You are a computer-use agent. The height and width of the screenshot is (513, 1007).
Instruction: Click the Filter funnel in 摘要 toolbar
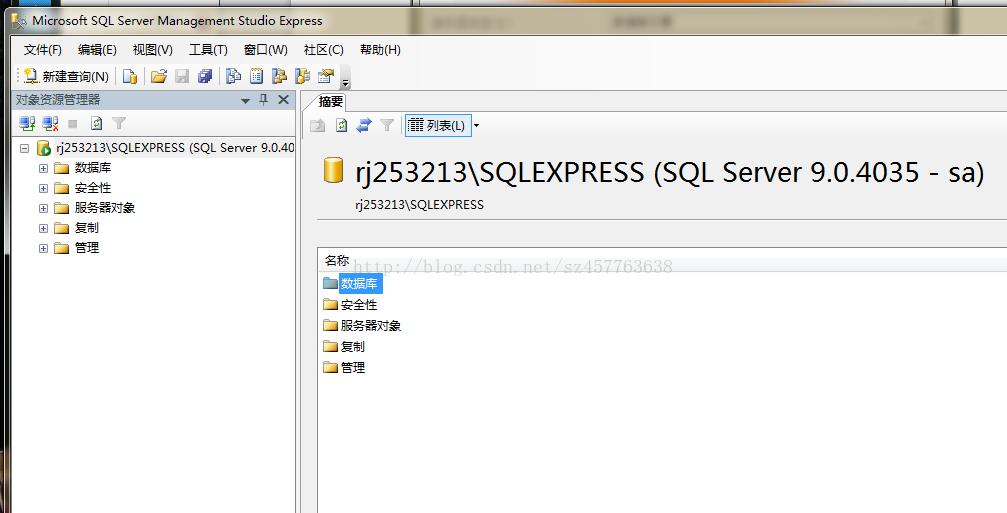(387, 125)
